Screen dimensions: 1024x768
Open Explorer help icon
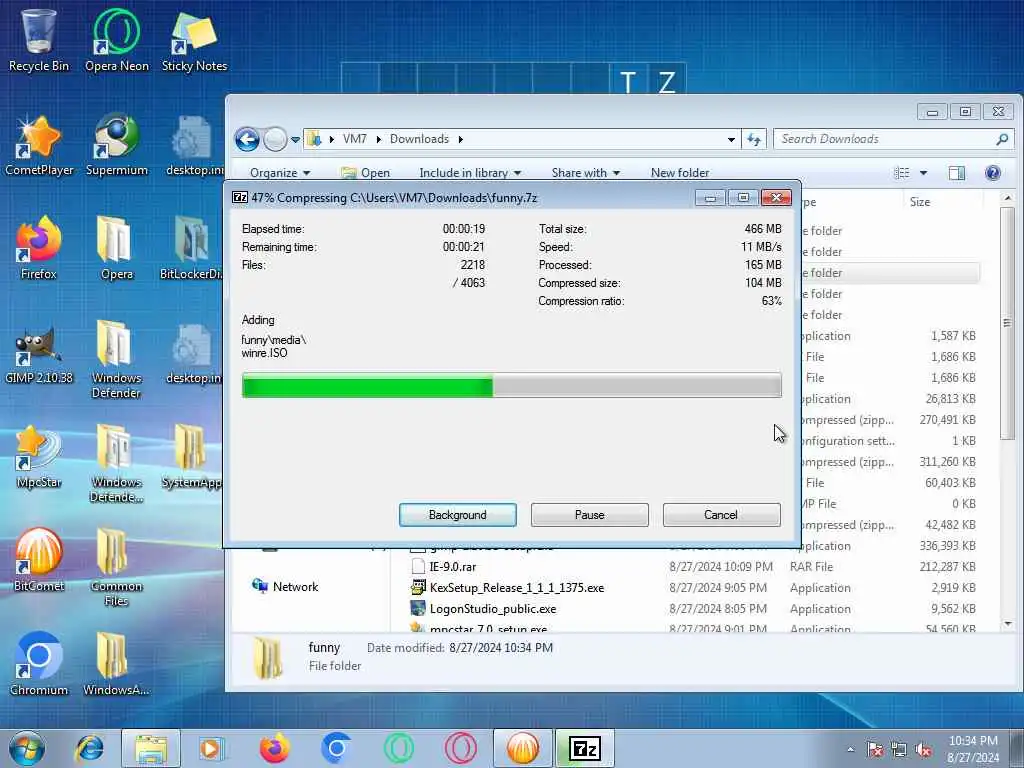click(x=993, y=172)
